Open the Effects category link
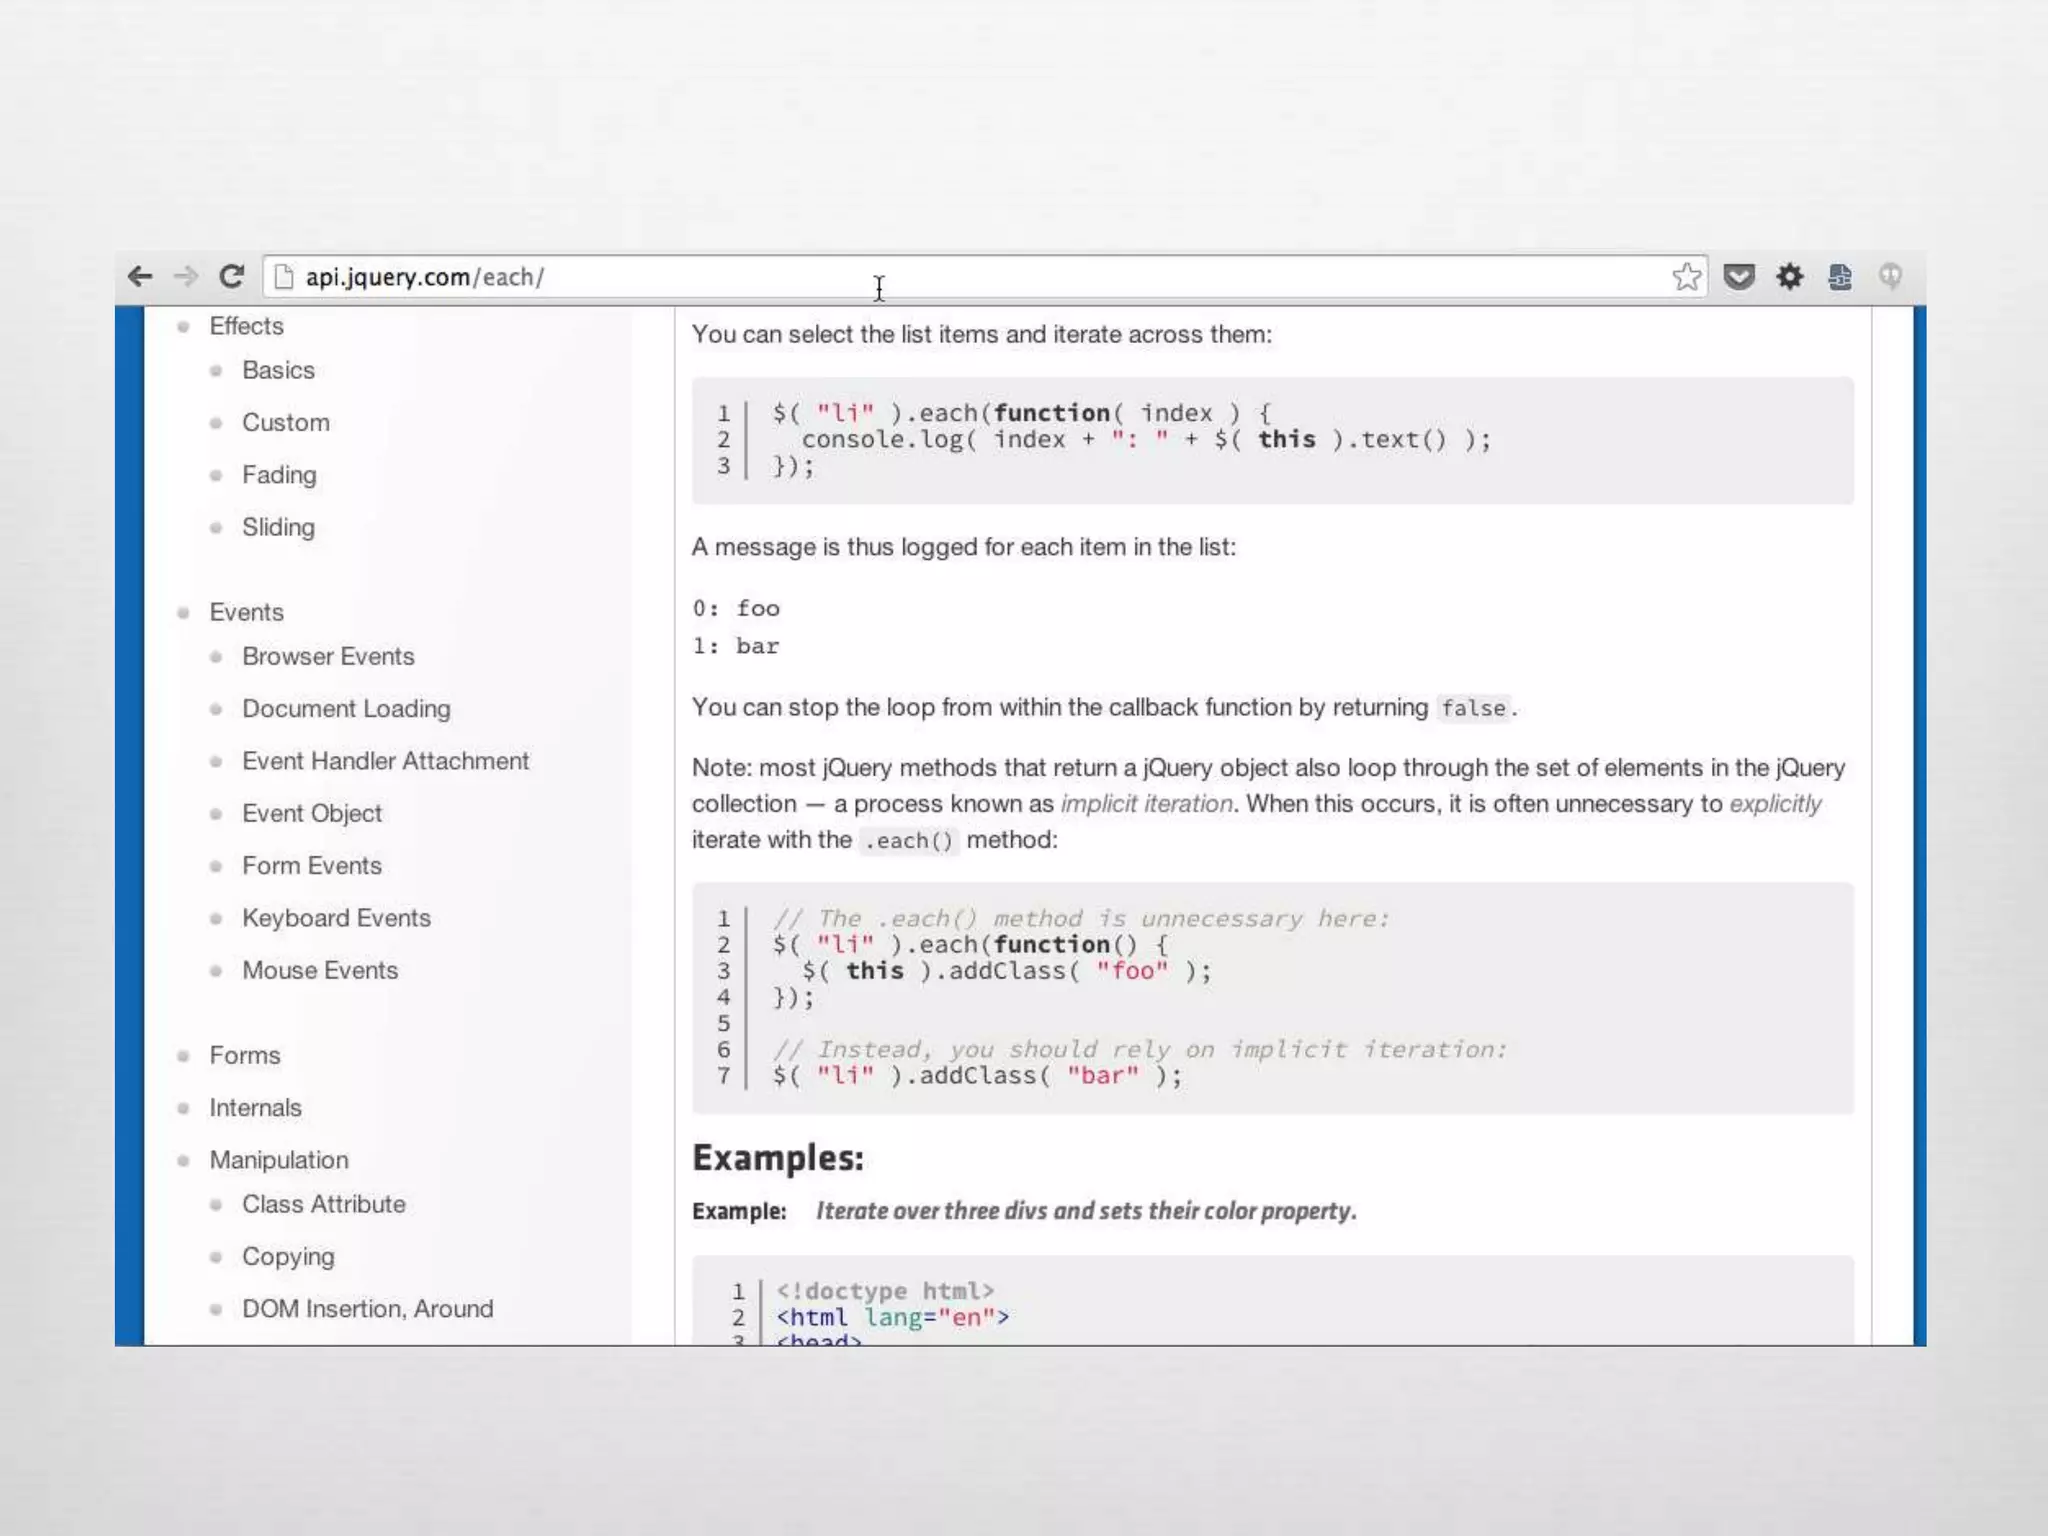 pos(246,326)
